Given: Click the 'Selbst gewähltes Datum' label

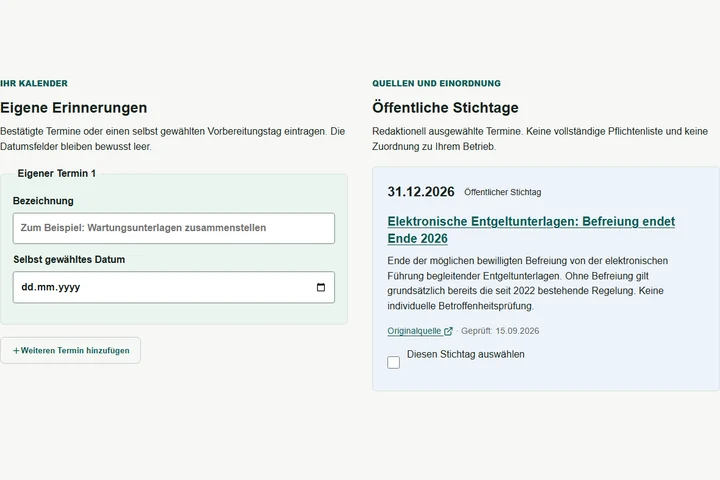Looking at the screenshot, I should click(x=69, y=260).
